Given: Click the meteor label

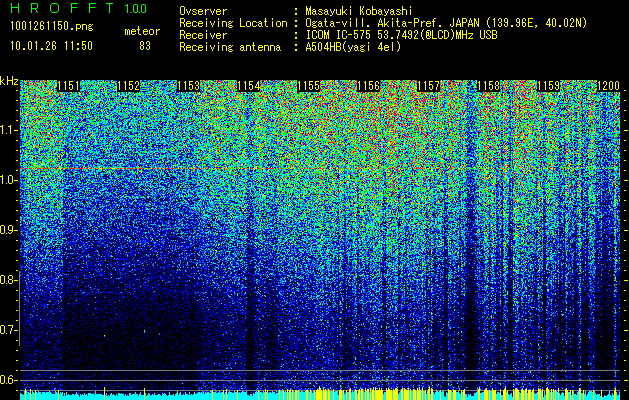Looking at the screenshot, I should [x=142, y=31].
